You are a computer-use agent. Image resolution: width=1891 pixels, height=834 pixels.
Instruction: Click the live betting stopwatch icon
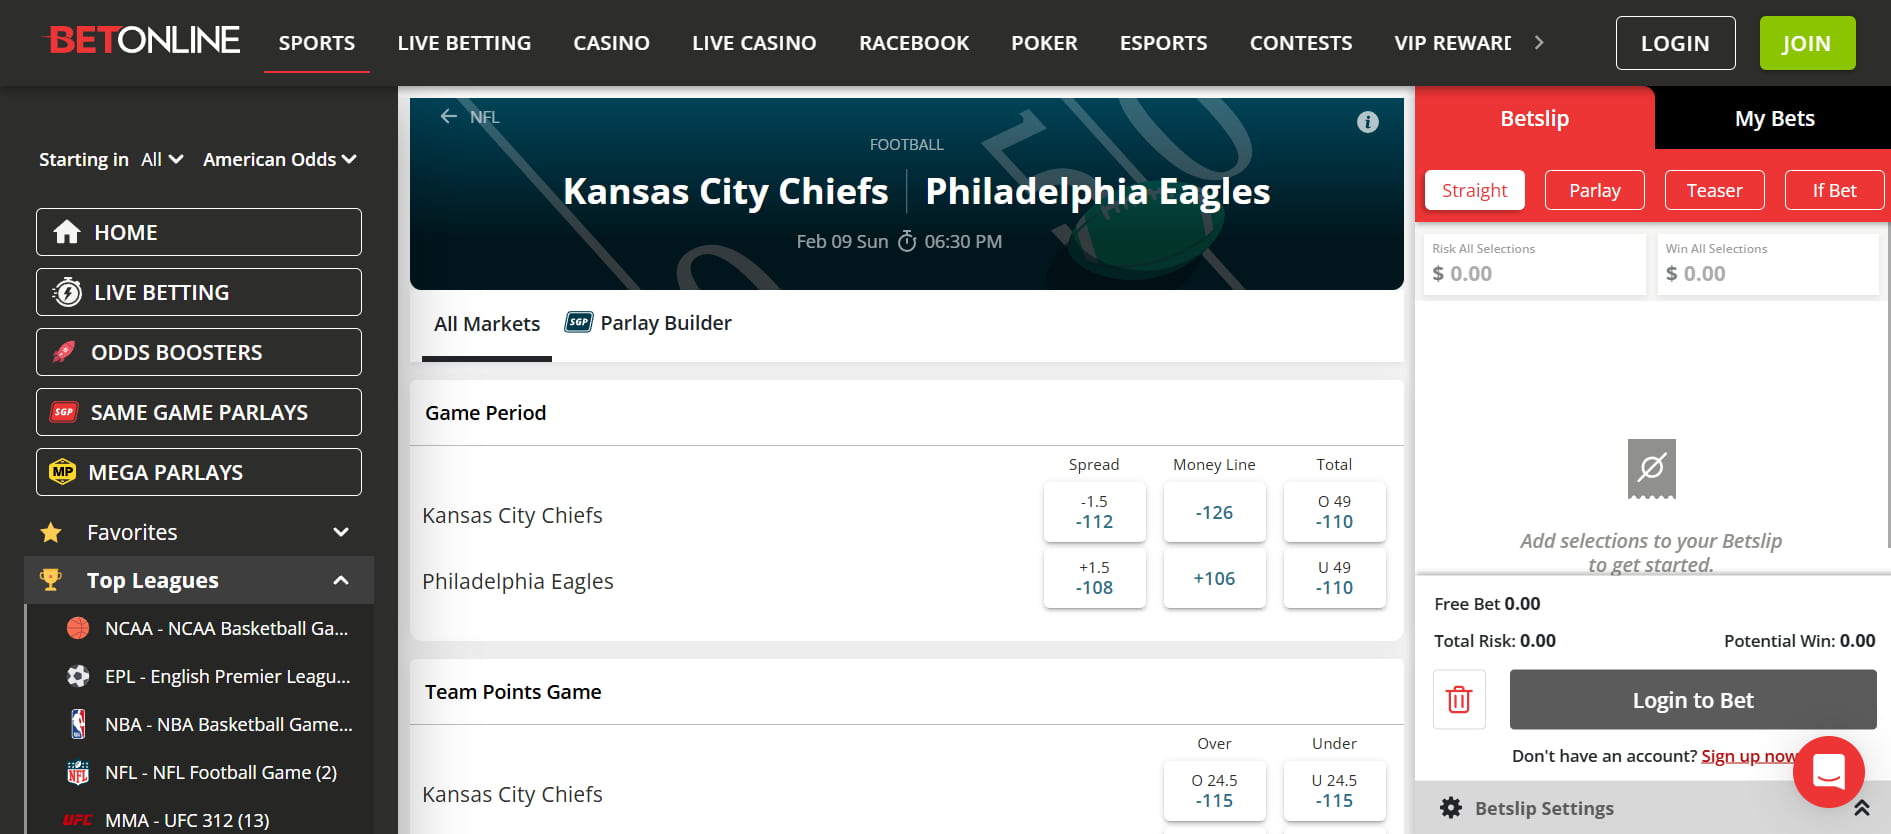(x=67, y=292)
